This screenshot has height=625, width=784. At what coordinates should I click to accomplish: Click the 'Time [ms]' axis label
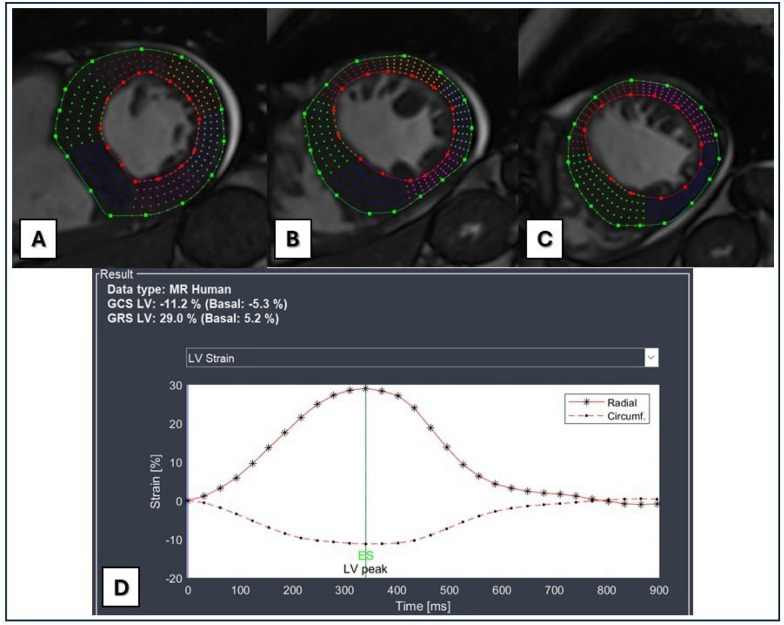pyautogui.click(x=423, y=606)
